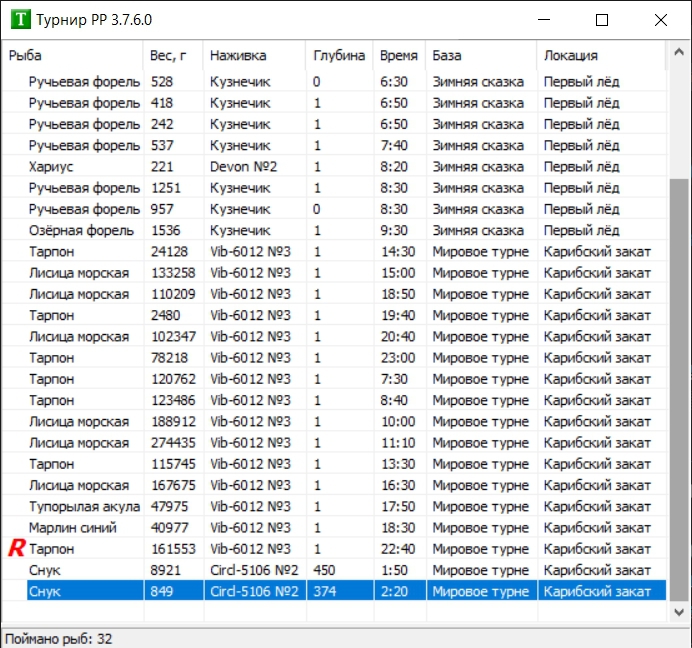Click the scrollbar up arrow
The image size is (692, 648).
tap(679, 52)
